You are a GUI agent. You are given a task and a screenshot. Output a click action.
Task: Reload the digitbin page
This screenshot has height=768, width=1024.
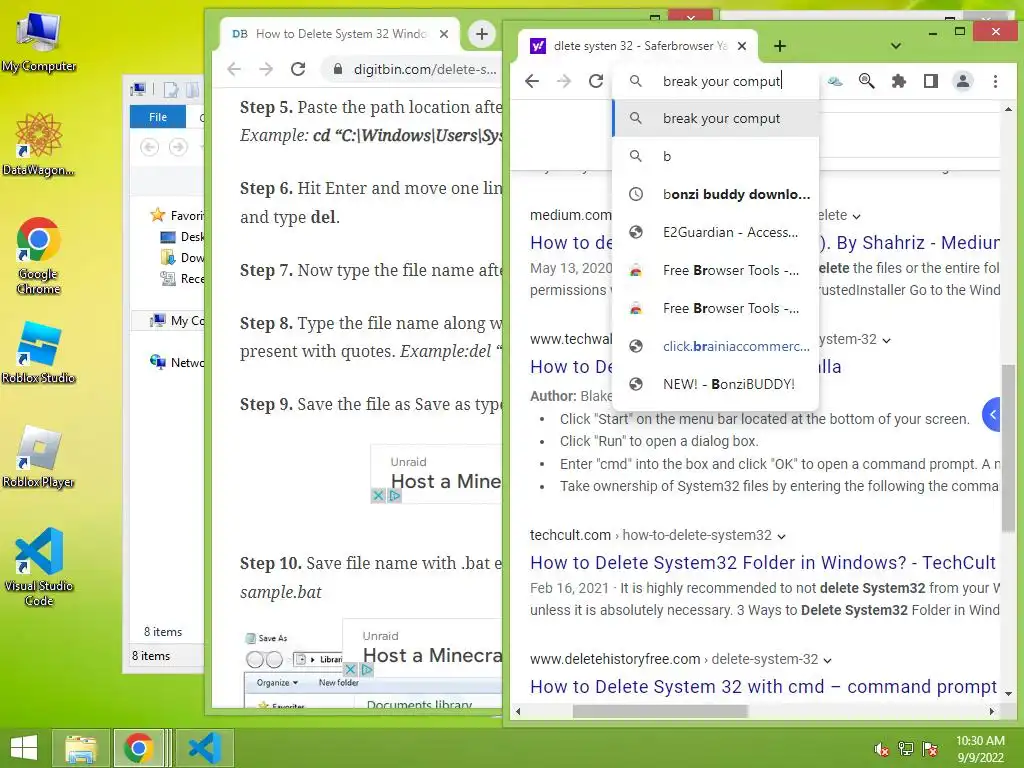pyautogui.click(x=298, y=69)
